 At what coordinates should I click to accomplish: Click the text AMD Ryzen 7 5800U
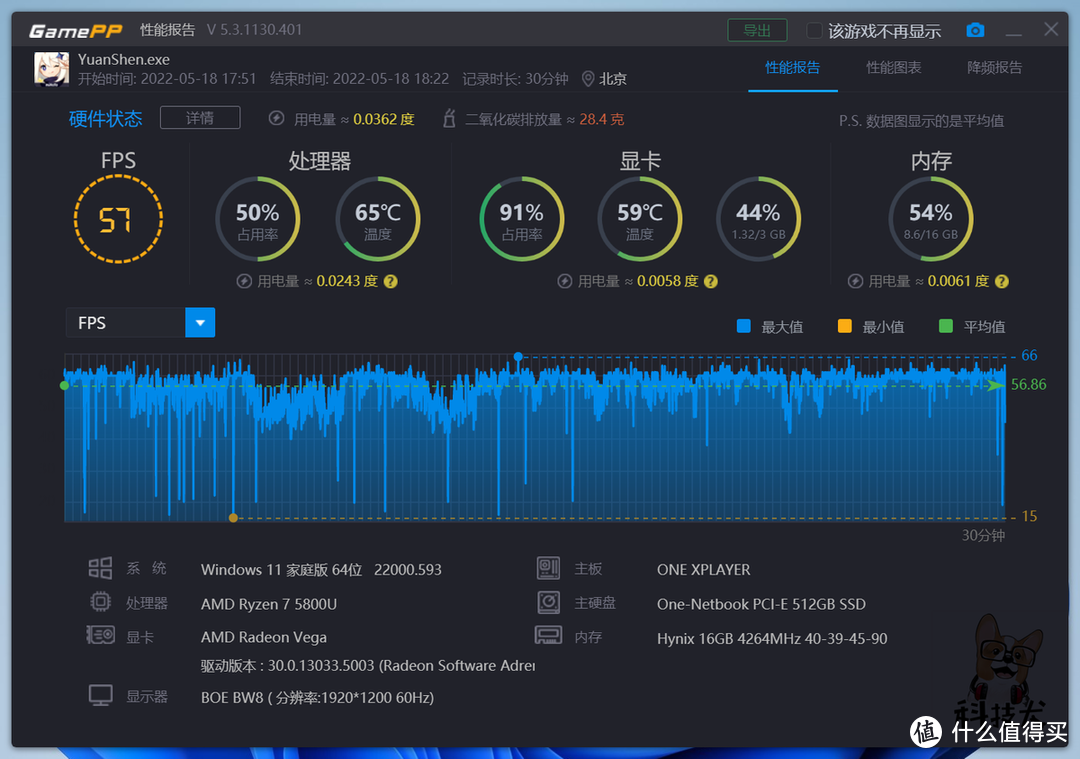(269, 604)
